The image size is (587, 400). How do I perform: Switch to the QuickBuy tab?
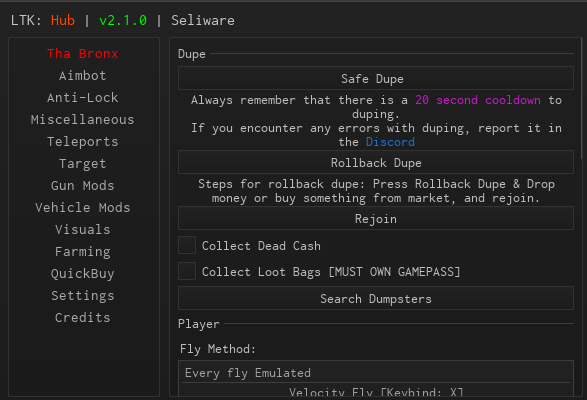83,274
